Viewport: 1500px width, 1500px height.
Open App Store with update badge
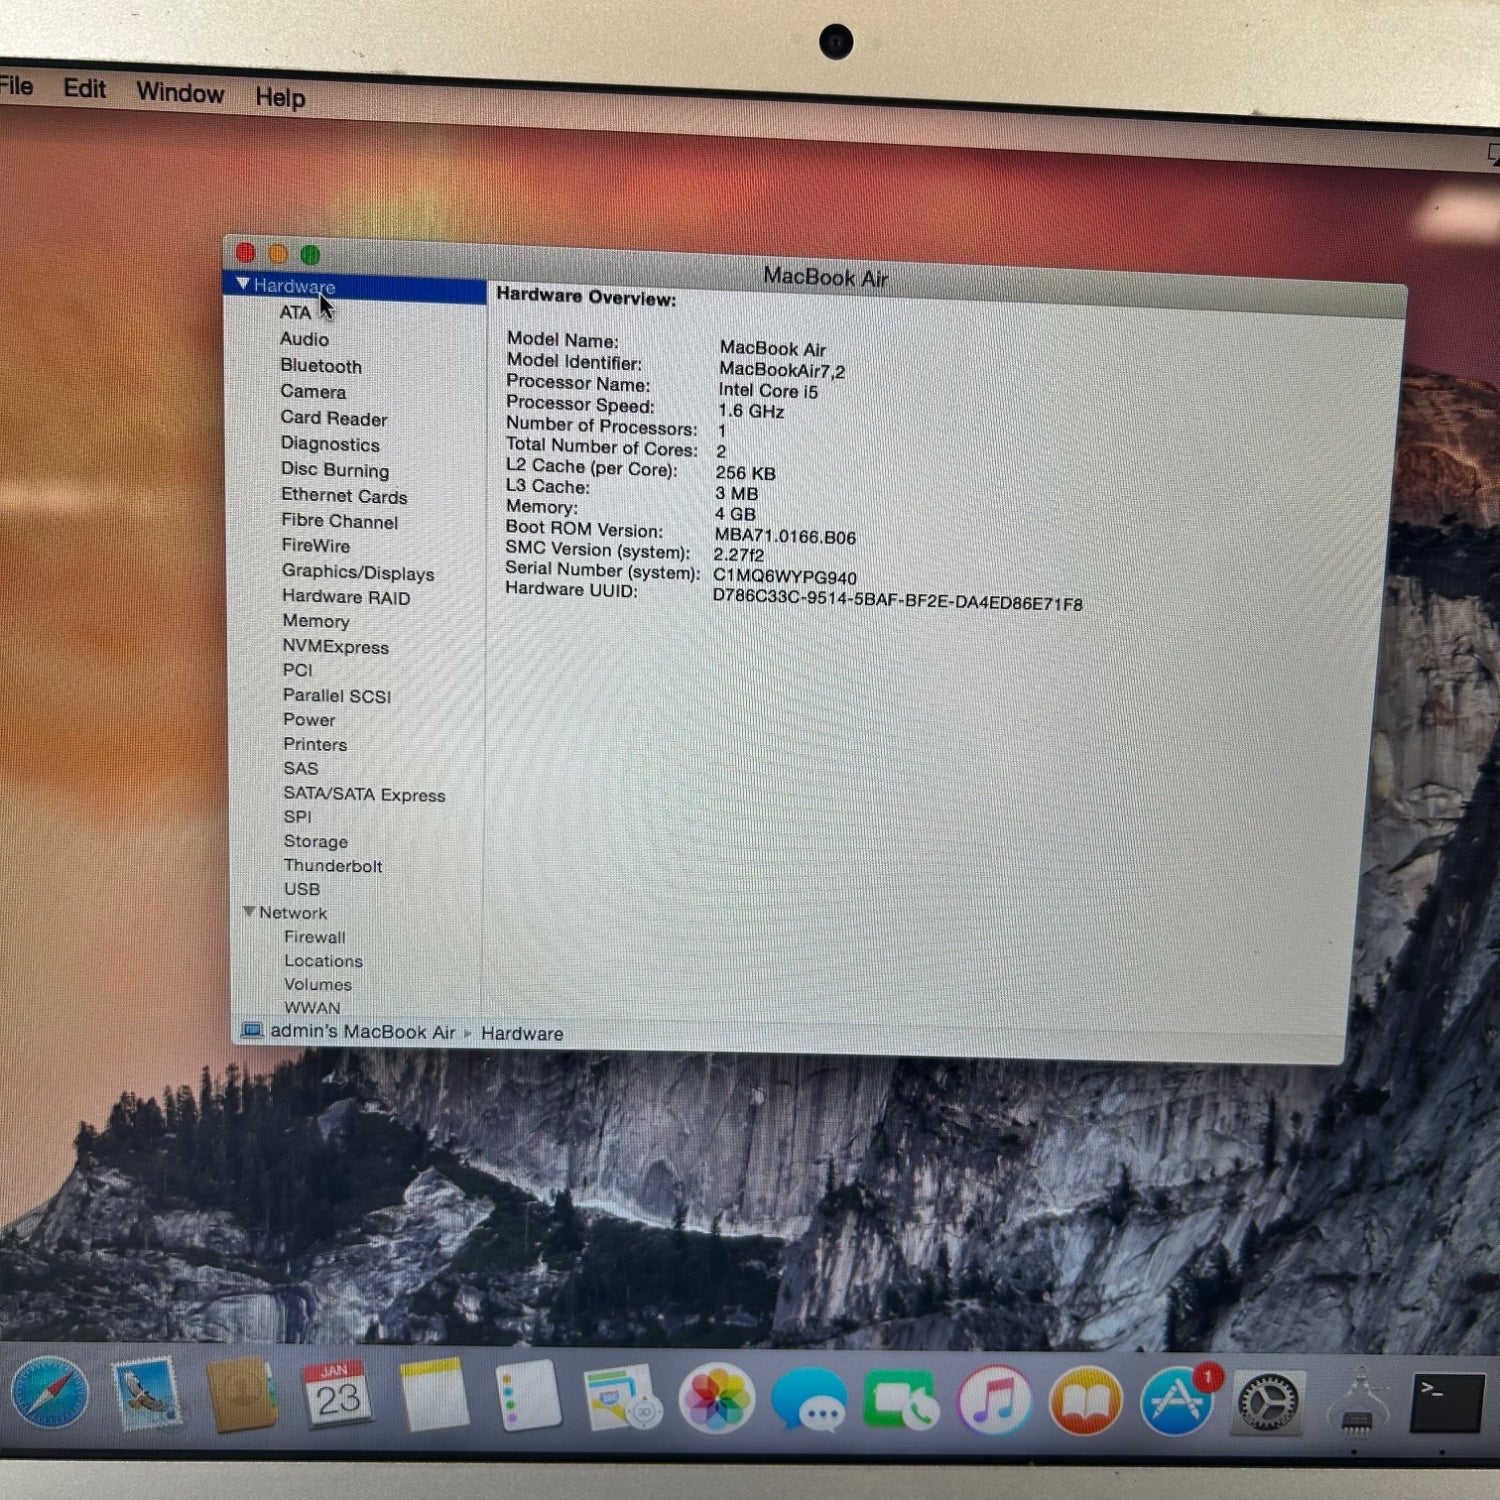pyautogui.click(x=1177, y=1402)
